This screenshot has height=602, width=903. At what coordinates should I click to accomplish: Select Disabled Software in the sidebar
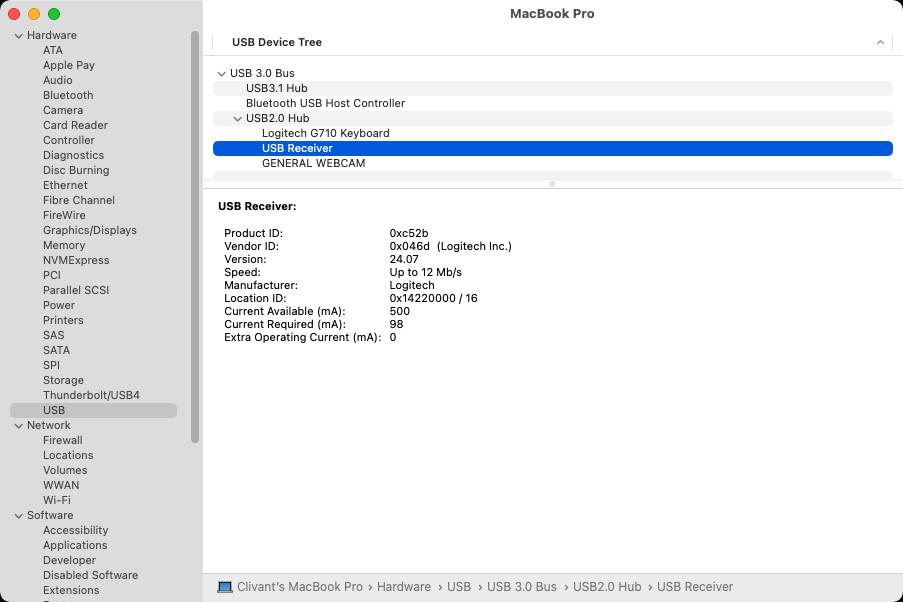click(x=90, y=575)
